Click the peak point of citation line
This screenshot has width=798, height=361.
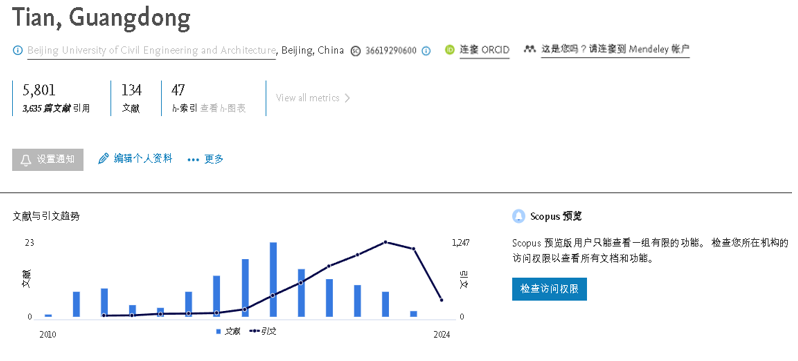click(386, 242)
